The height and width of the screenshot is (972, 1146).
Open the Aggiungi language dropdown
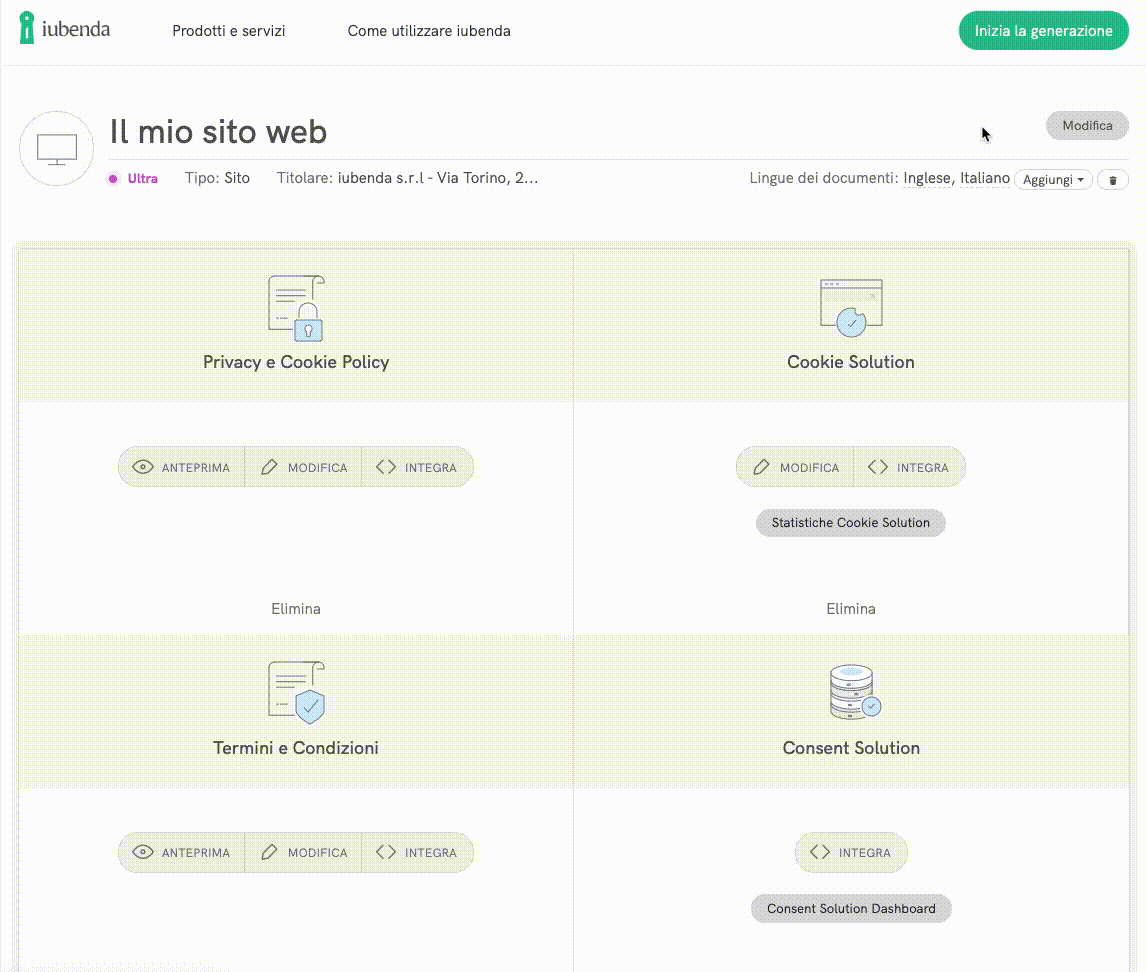click(x=1053, y=180)
